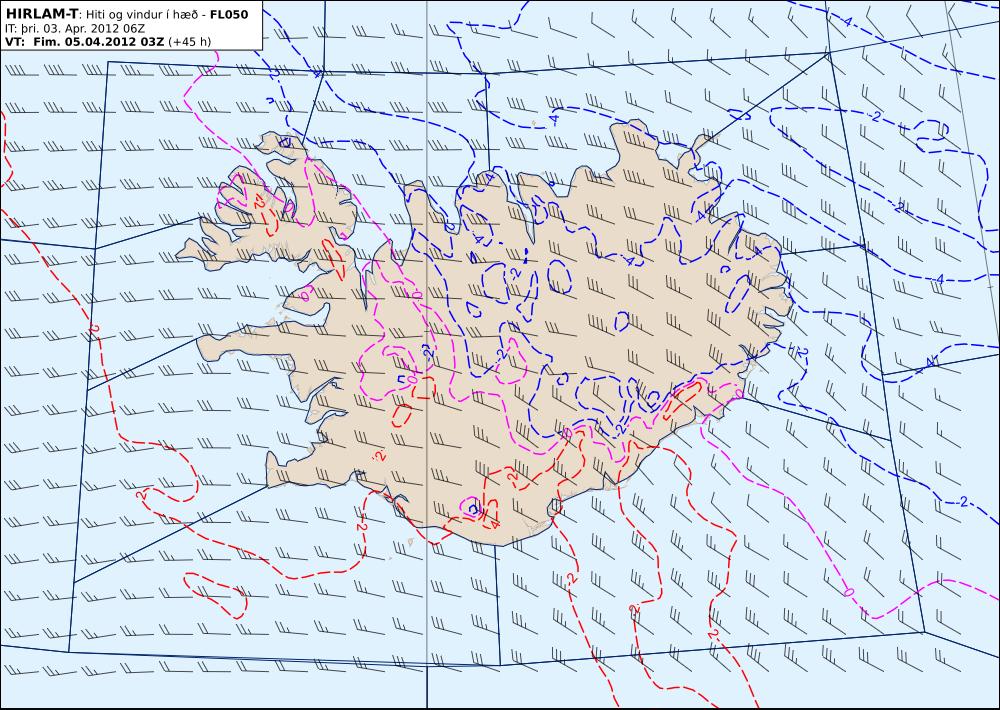Click the HIRLAM-T model title
Screen dimensions: 1000x710
click(x=41, y=14)
